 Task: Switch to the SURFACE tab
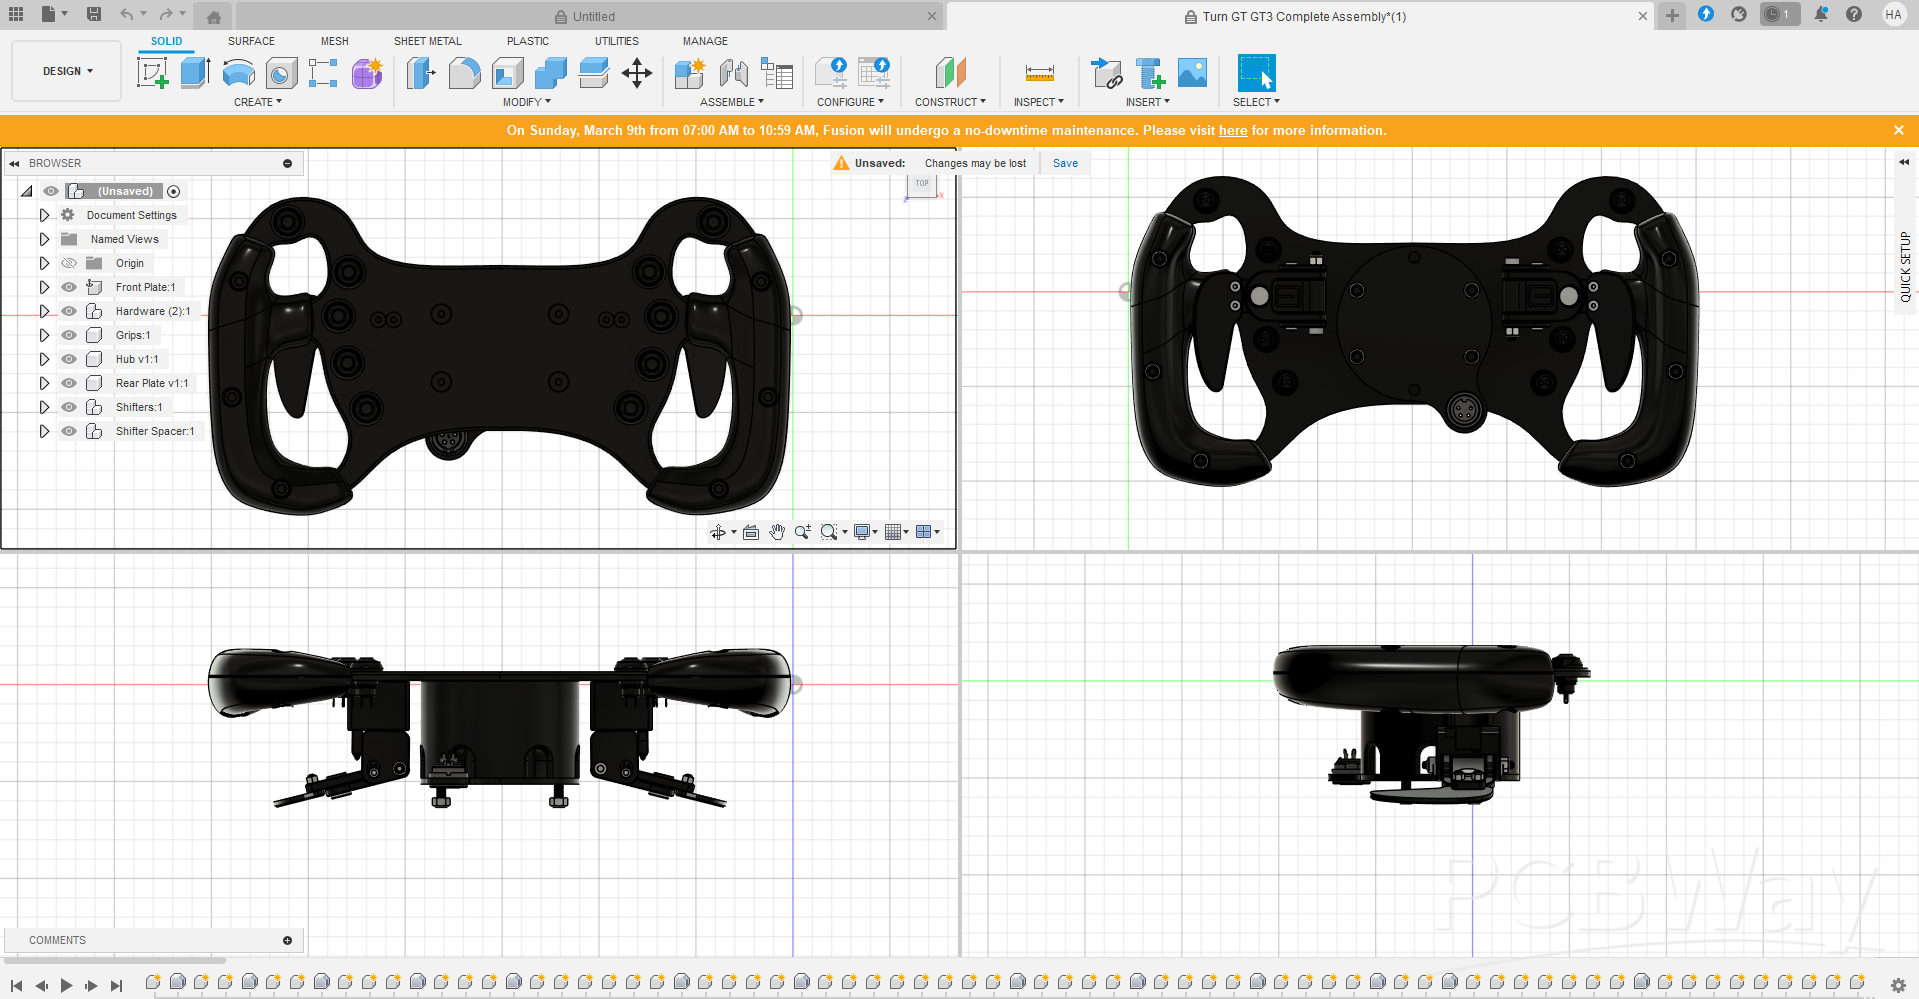coord(251,41)
